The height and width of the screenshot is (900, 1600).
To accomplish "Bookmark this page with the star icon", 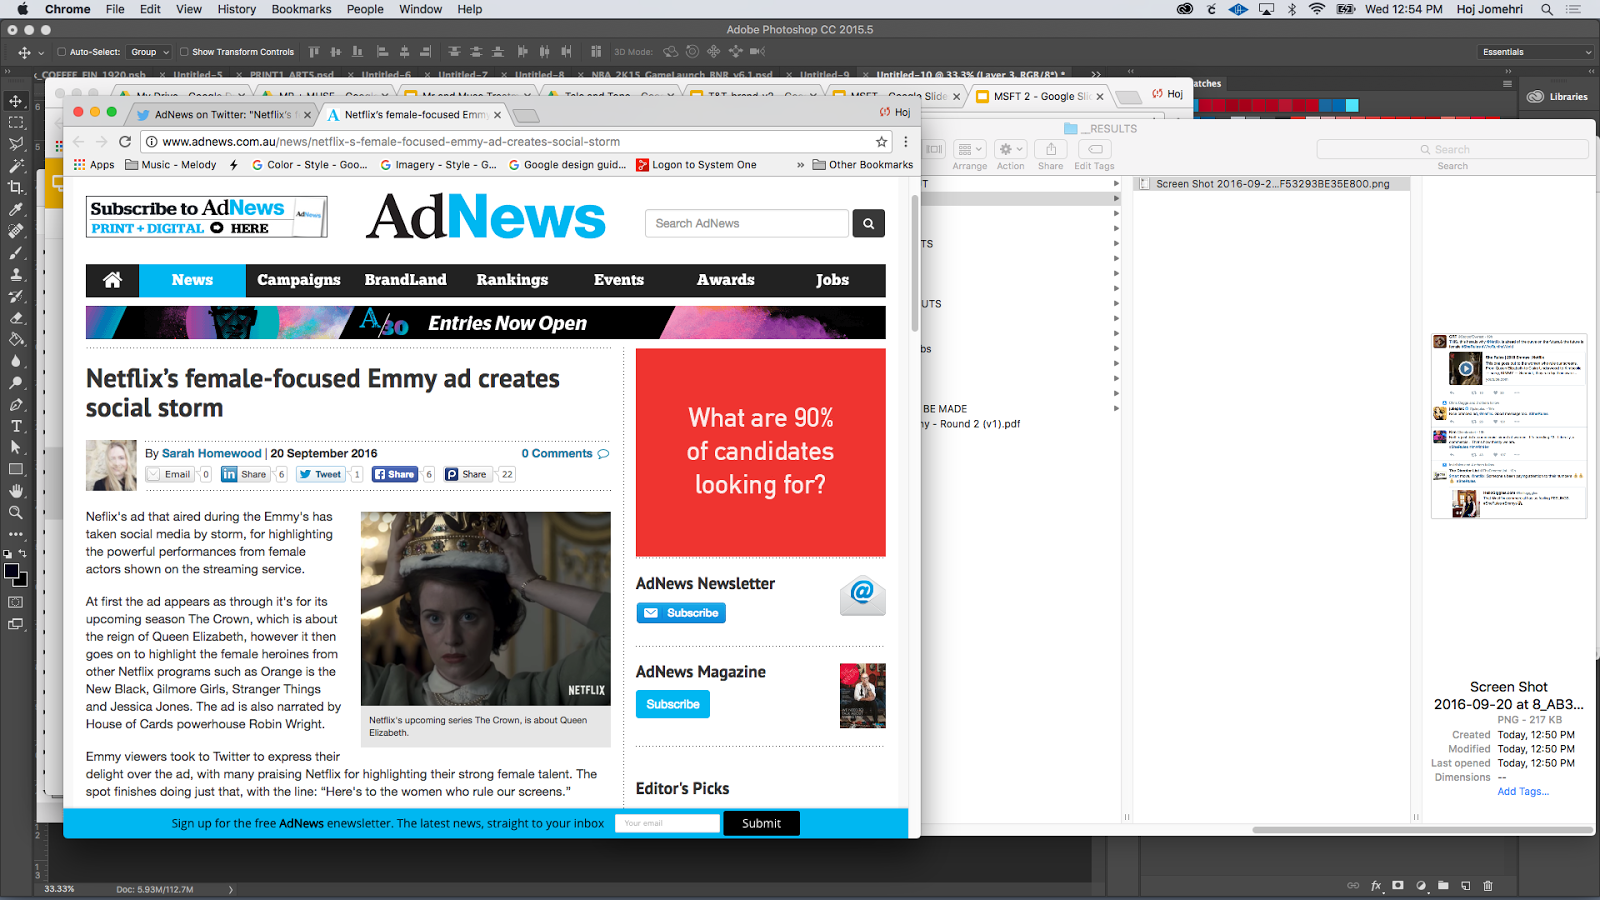I will (x=881, y=142).
